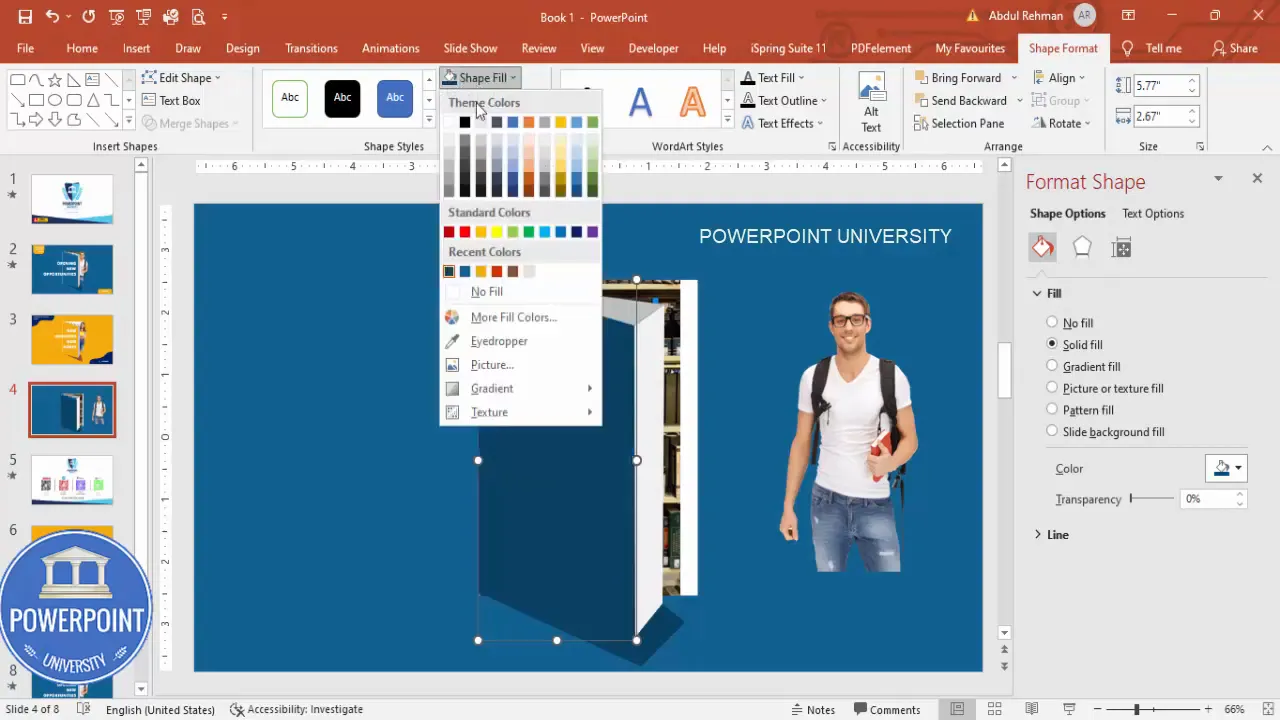Open the Animations ribbon tab
This screenshot has width=1280, height=720.
pyautogui.click(x=390, y=48)
